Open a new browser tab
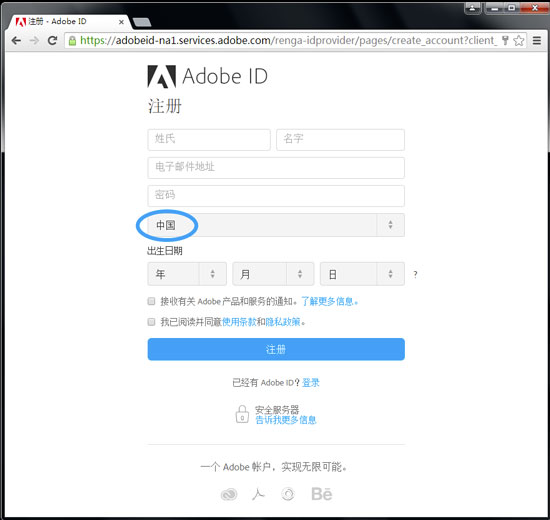The height and width of the screenshot is (520, 550). (x=142, y=22)
